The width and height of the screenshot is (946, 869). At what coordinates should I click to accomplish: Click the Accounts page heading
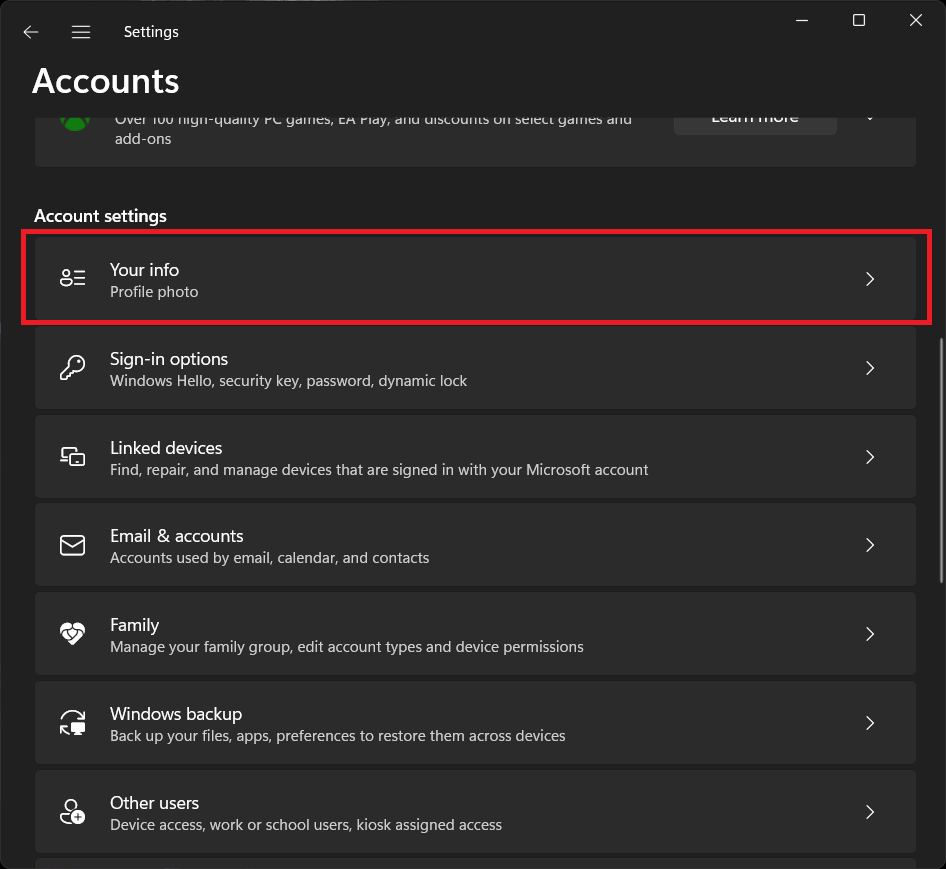[x=106, y=81]
